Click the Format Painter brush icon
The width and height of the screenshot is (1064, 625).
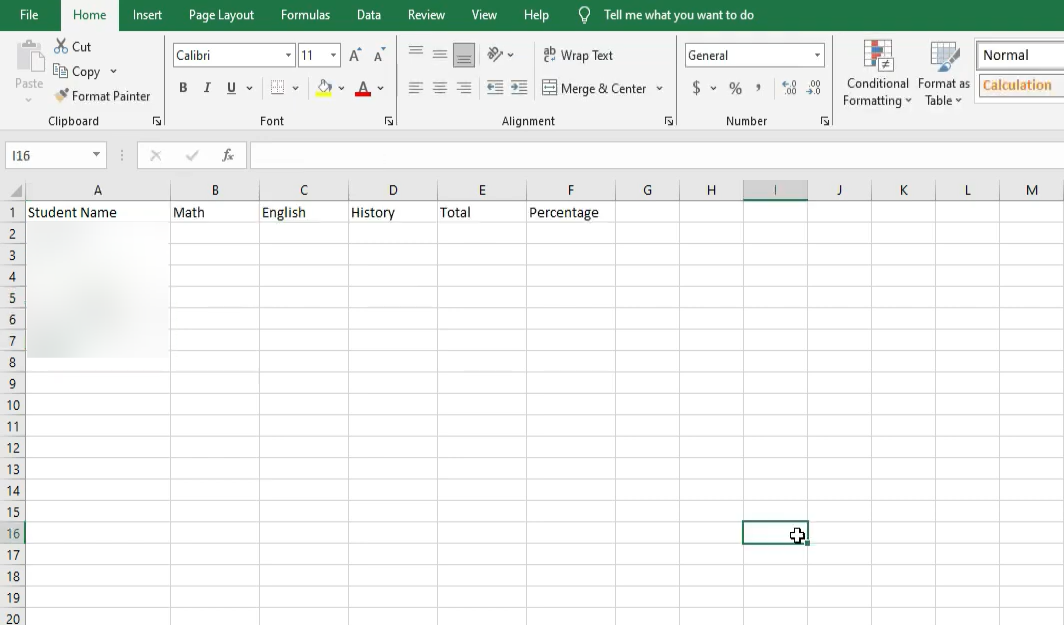point(62,96)
